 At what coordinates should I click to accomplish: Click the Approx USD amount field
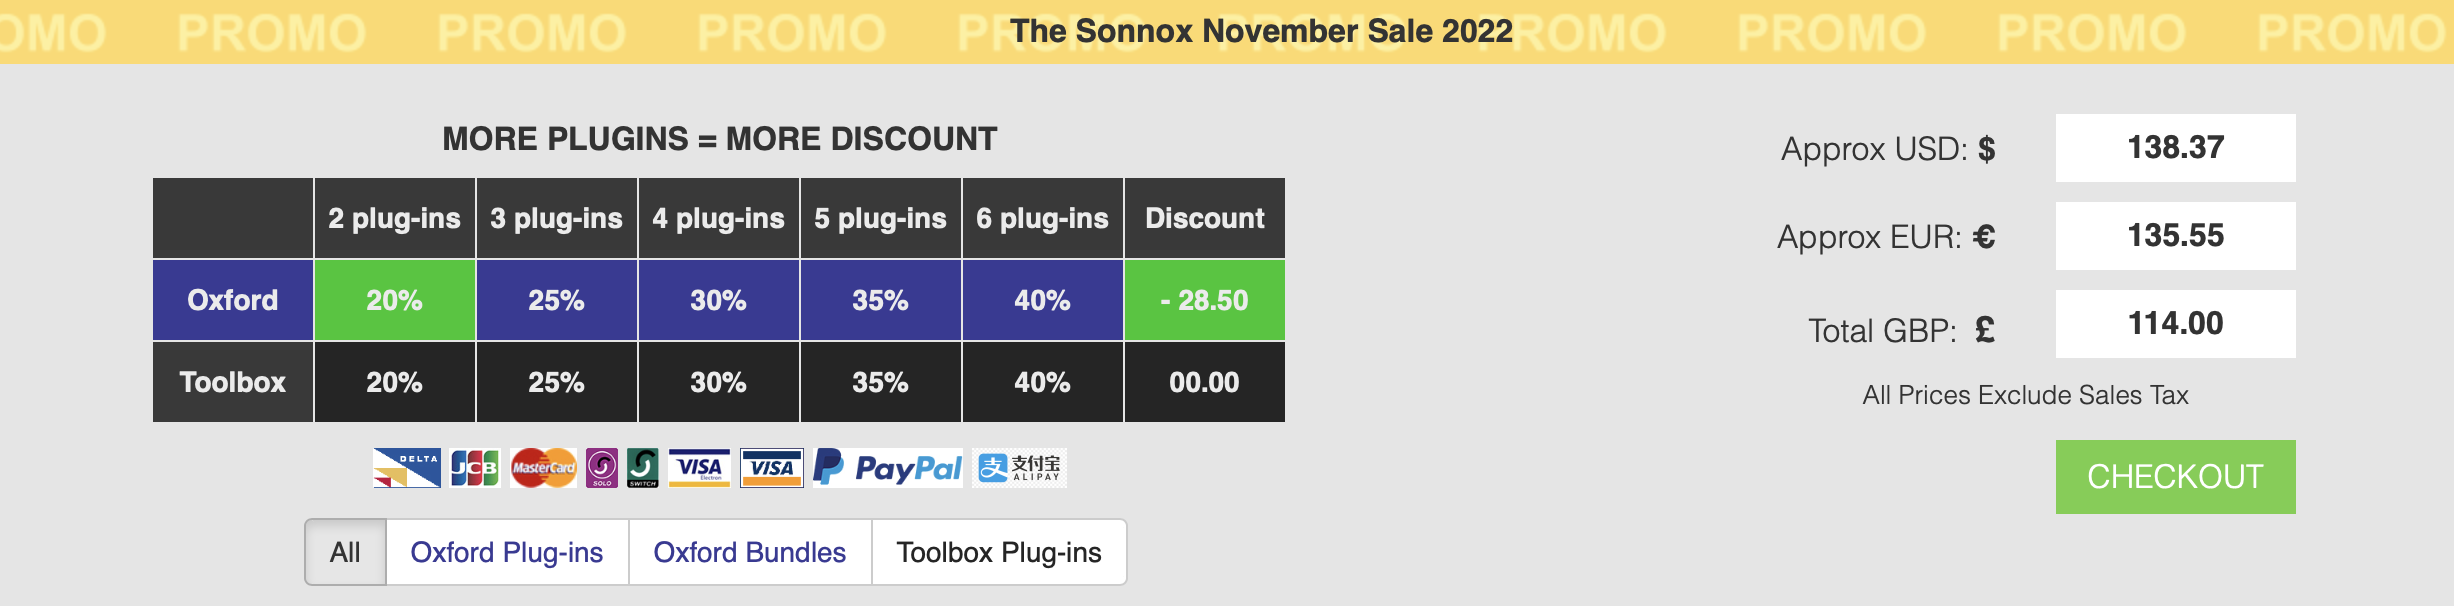click(2175, 148)
